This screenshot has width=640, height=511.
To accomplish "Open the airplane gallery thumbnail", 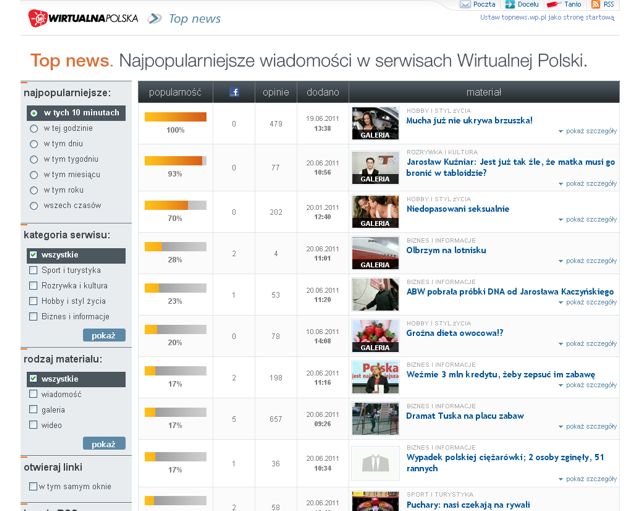I will click(x=375, y=253).
